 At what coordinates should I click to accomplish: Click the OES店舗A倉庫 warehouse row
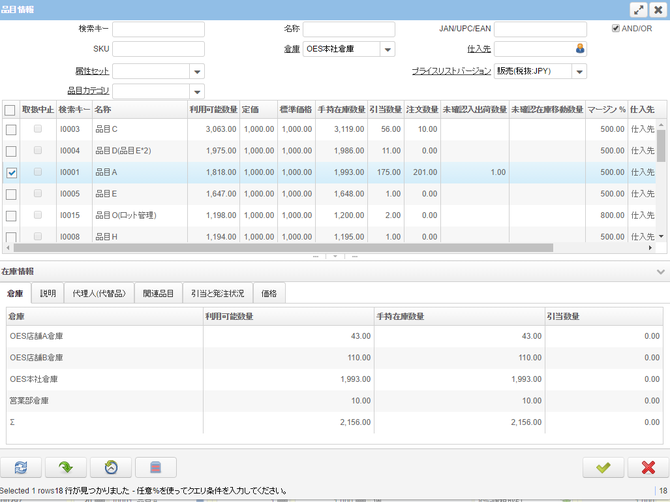click(x=335, y=337)
